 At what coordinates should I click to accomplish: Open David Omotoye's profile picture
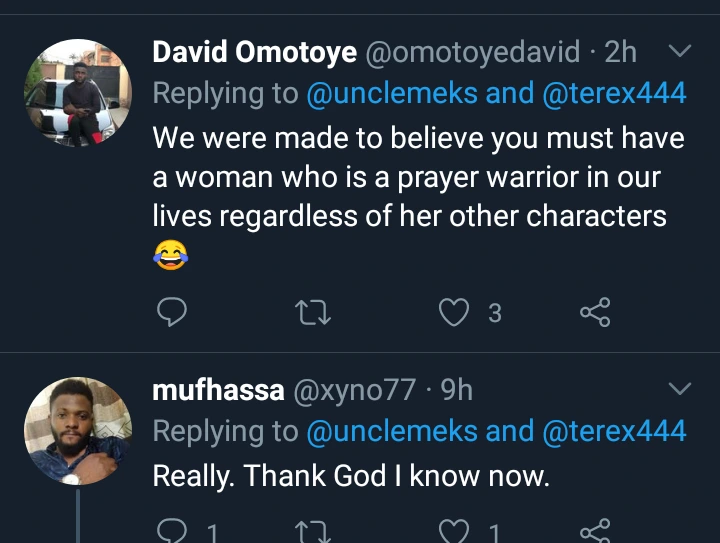pos(77,93)
